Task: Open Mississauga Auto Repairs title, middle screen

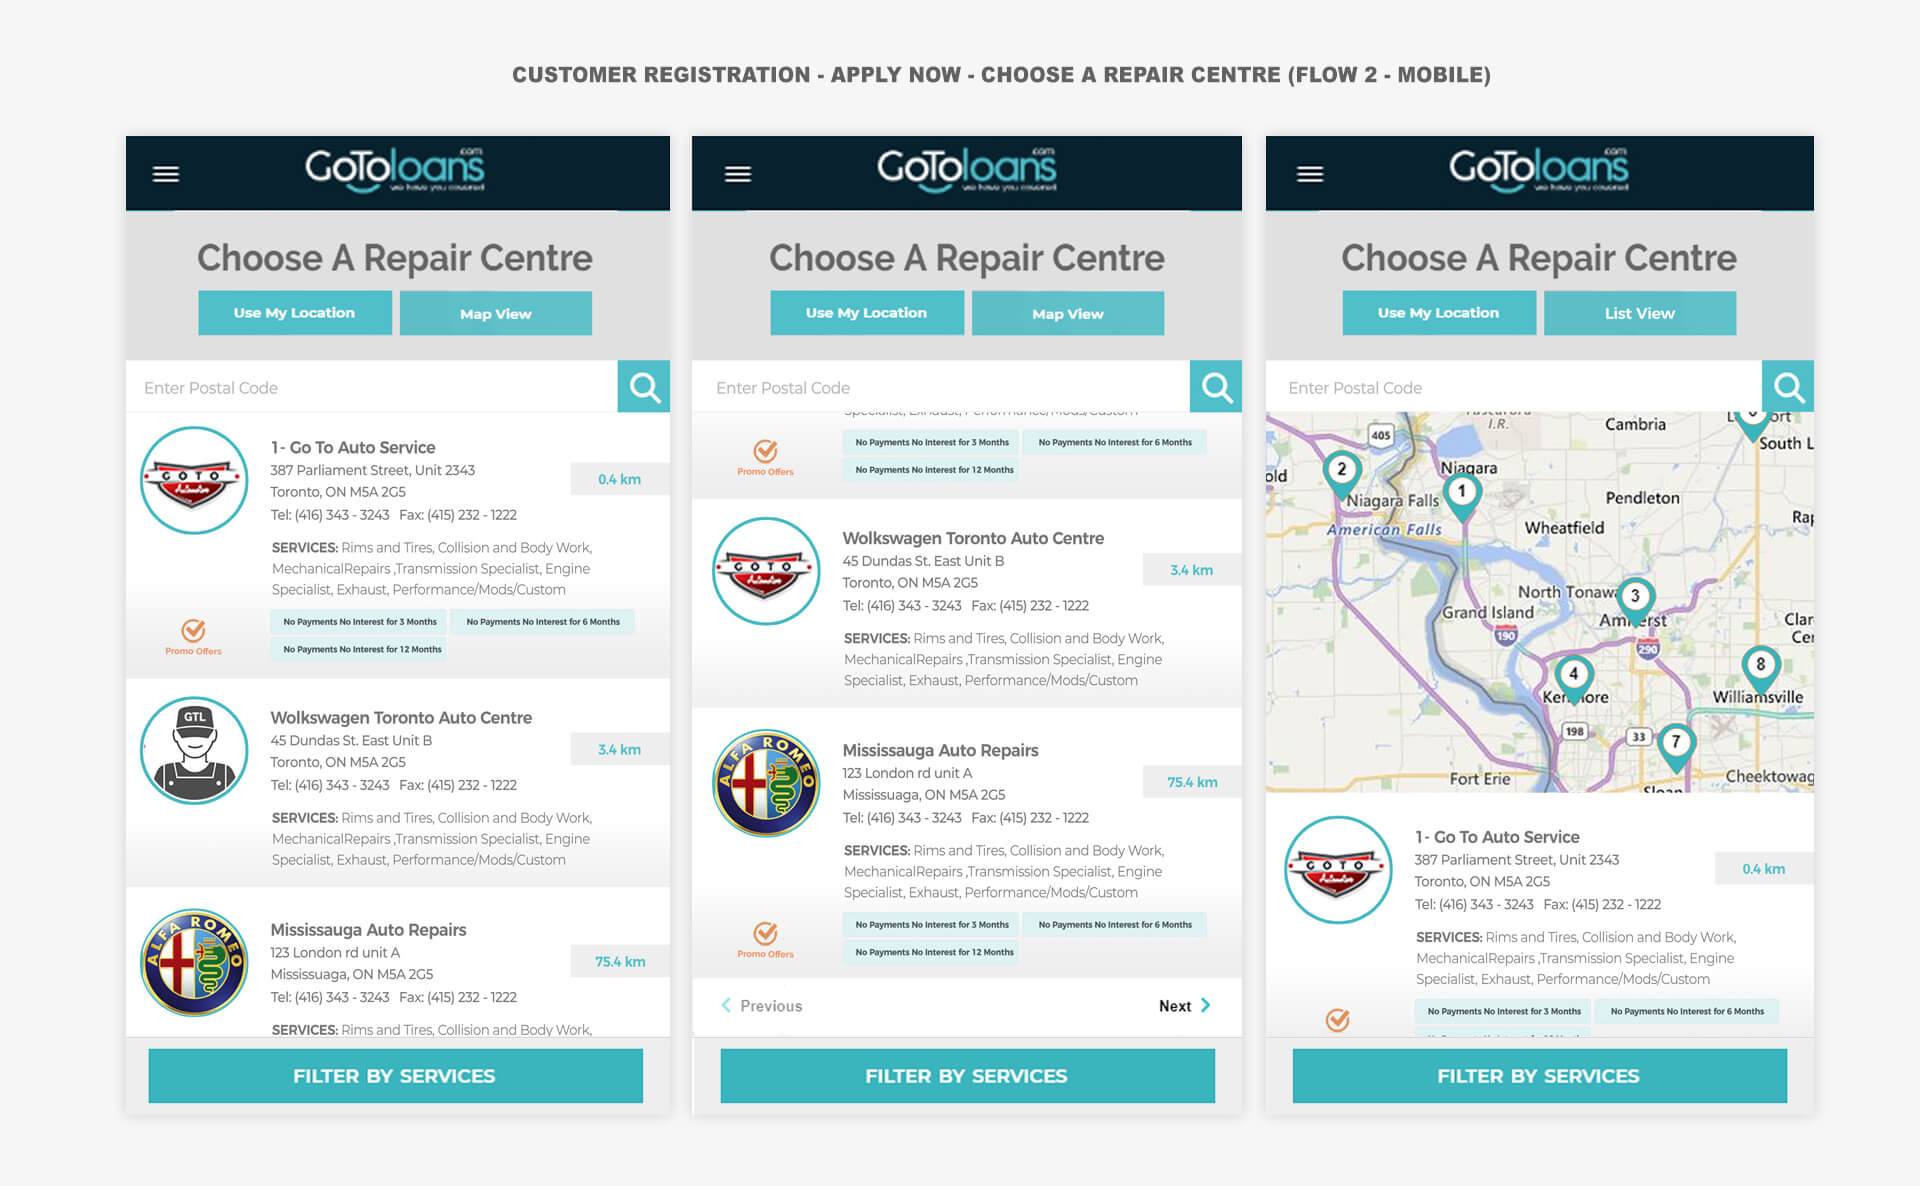Action: [940, 750]
